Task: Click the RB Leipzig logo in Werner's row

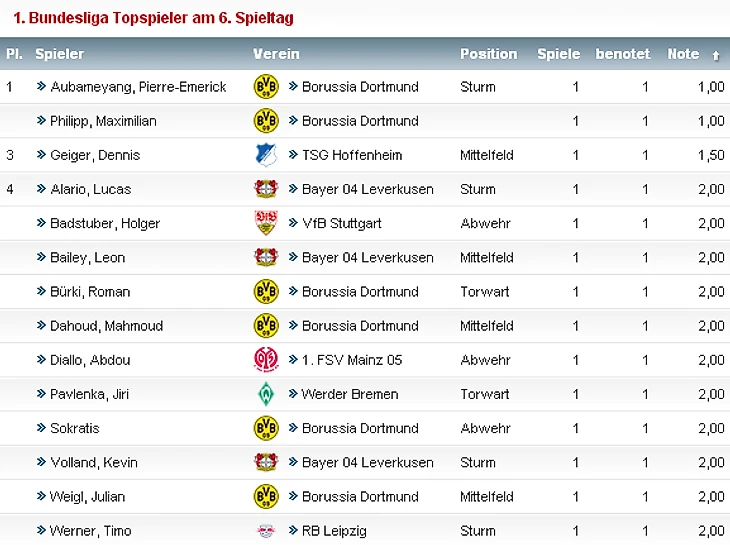Action: coord(266,531)
